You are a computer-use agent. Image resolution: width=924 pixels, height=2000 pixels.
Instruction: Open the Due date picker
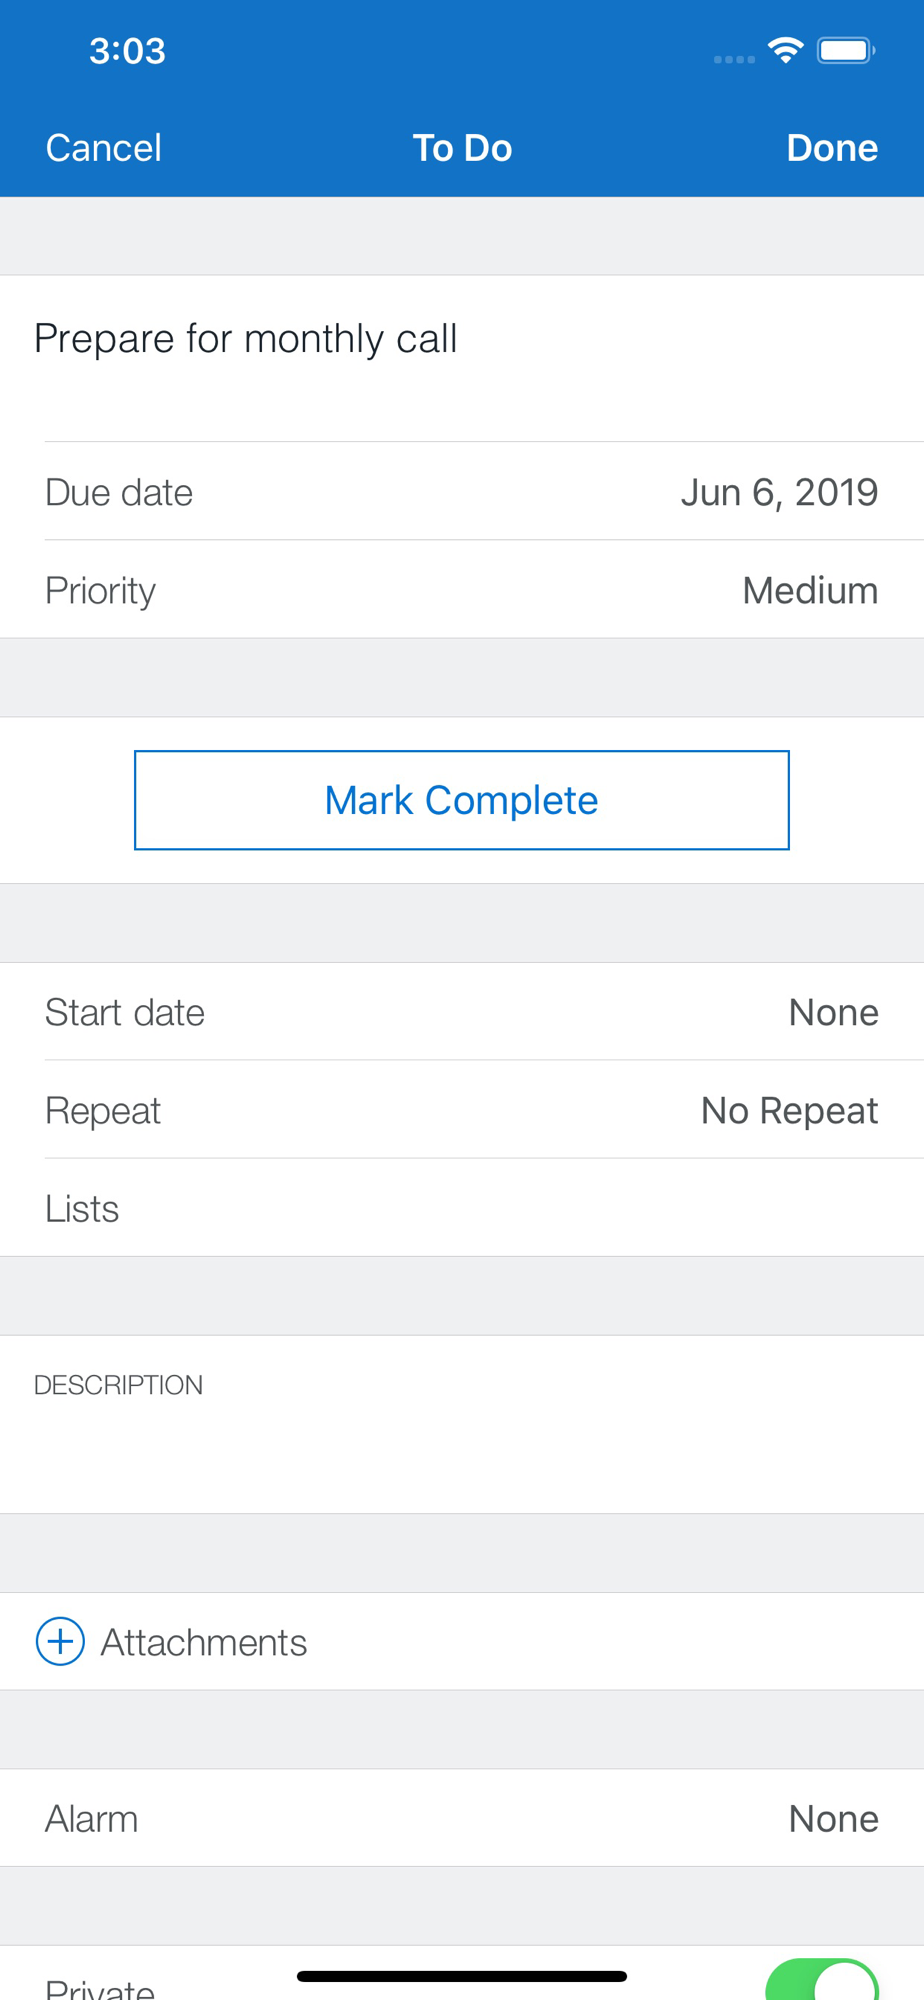(462, 491)
